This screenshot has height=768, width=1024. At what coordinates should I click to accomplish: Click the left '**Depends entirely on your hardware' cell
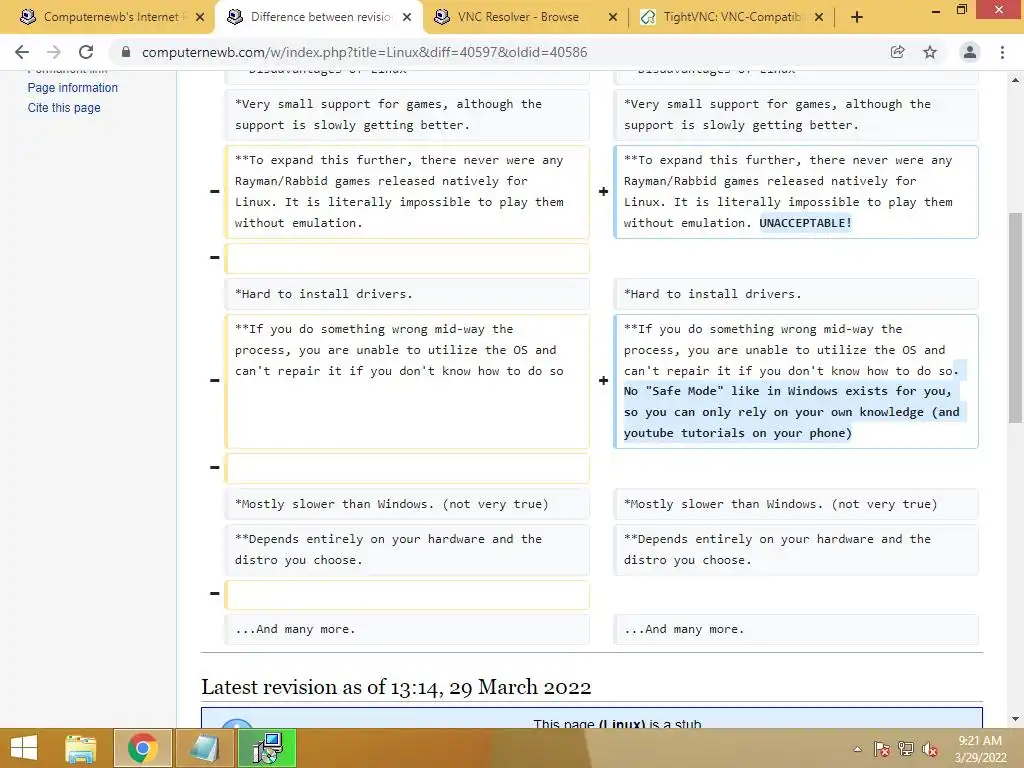pos(407,549)
